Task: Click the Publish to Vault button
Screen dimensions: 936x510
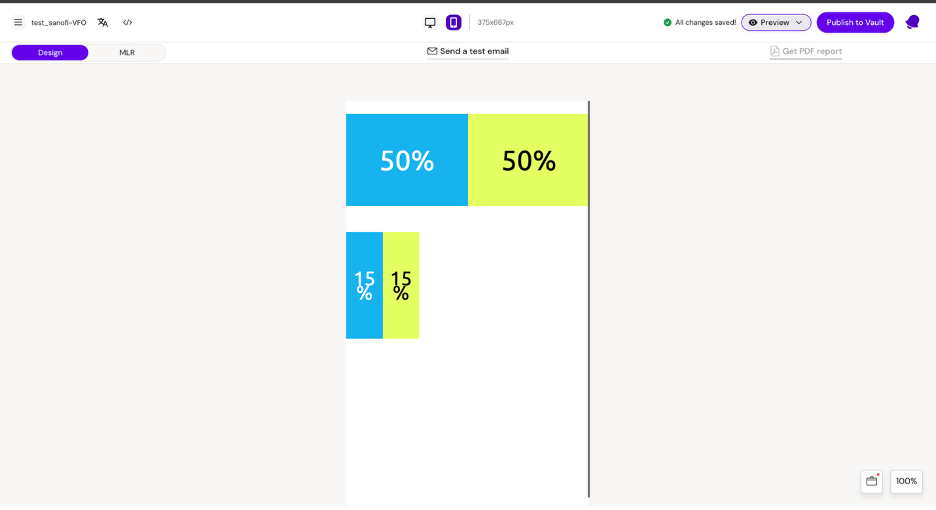Action: tap(855, 22)
